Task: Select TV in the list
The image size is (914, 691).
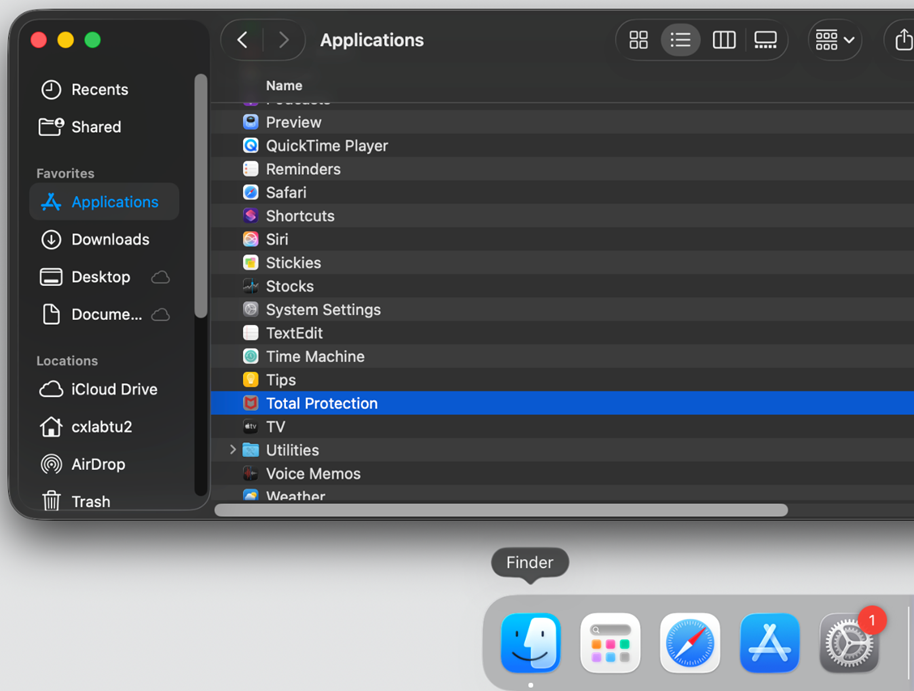Action: click(562, 427)
